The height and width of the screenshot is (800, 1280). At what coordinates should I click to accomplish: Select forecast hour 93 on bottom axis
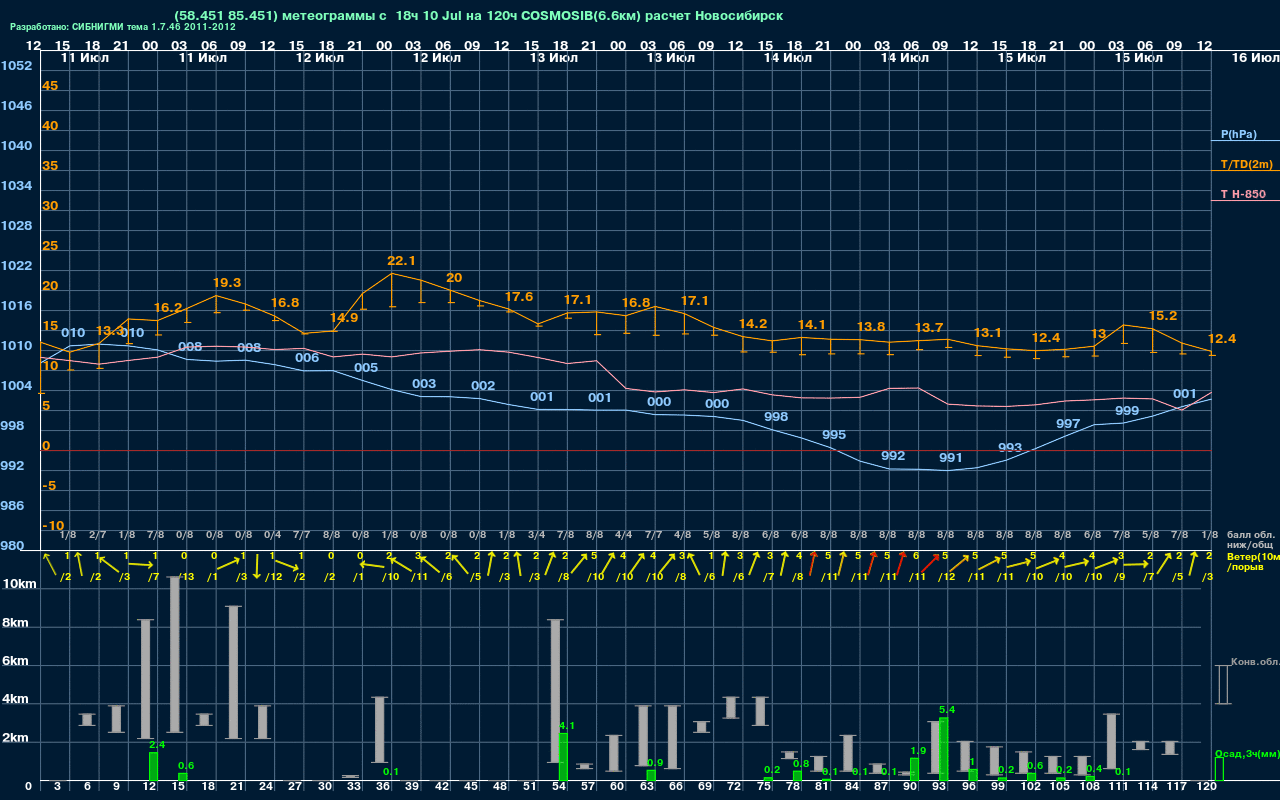(941, 788)
